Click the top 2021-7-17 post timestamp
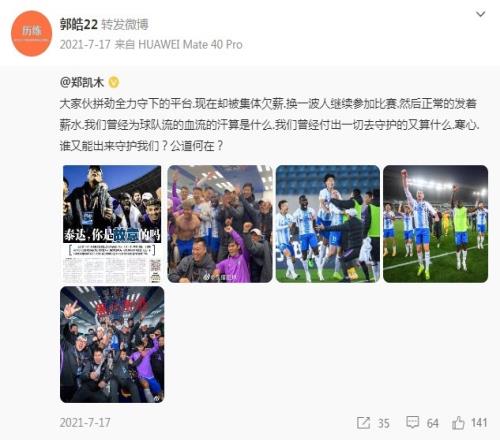Screen dimensions: 500x440 pyautogui.click(x=85, y=44)
